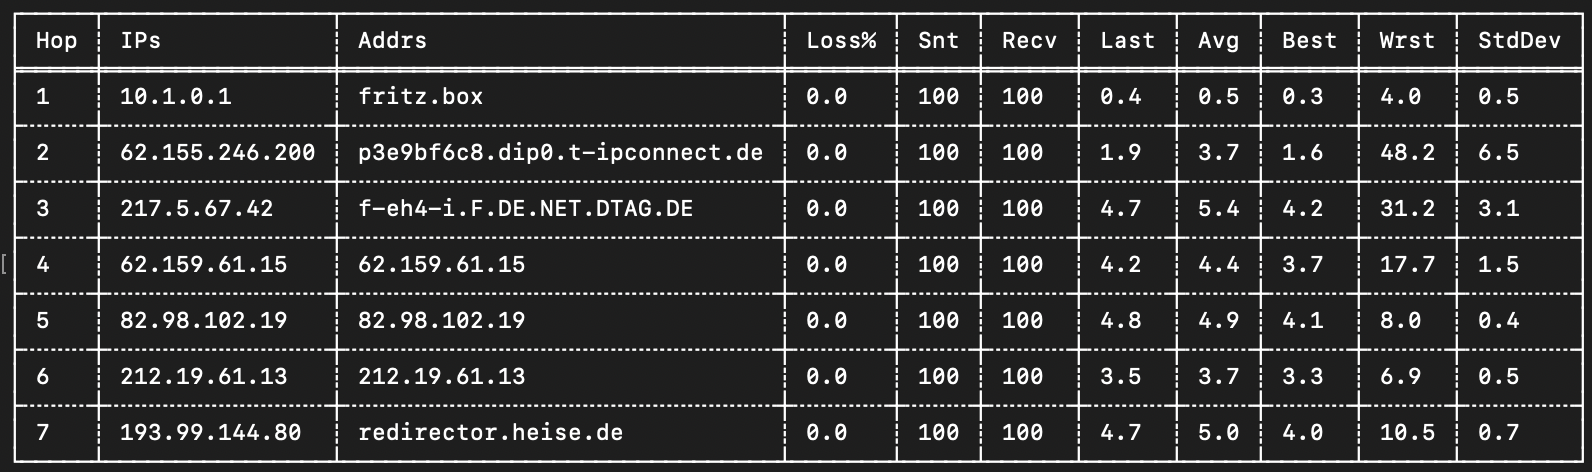Click the Avg value 5.4 for hop 3
Viewport: 1592px width, 472px height.
[1218, 209]
